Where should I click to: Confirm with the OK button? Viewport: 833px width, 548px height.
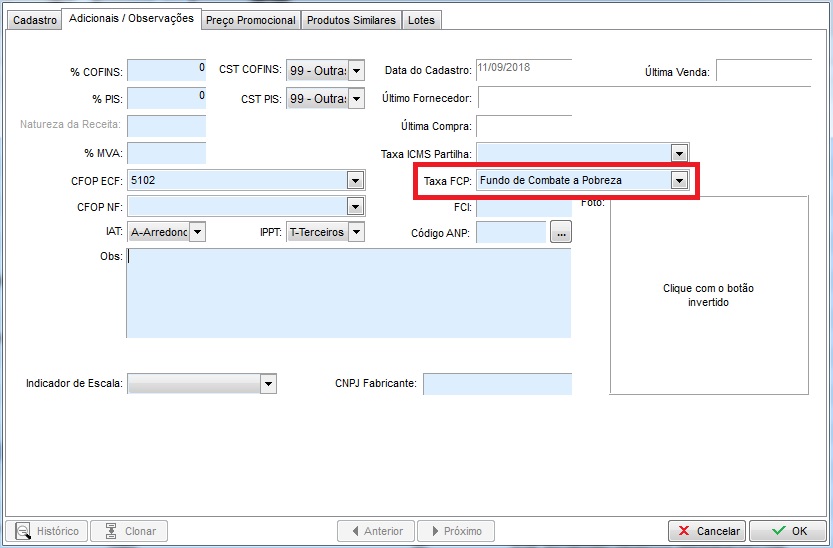788,531
